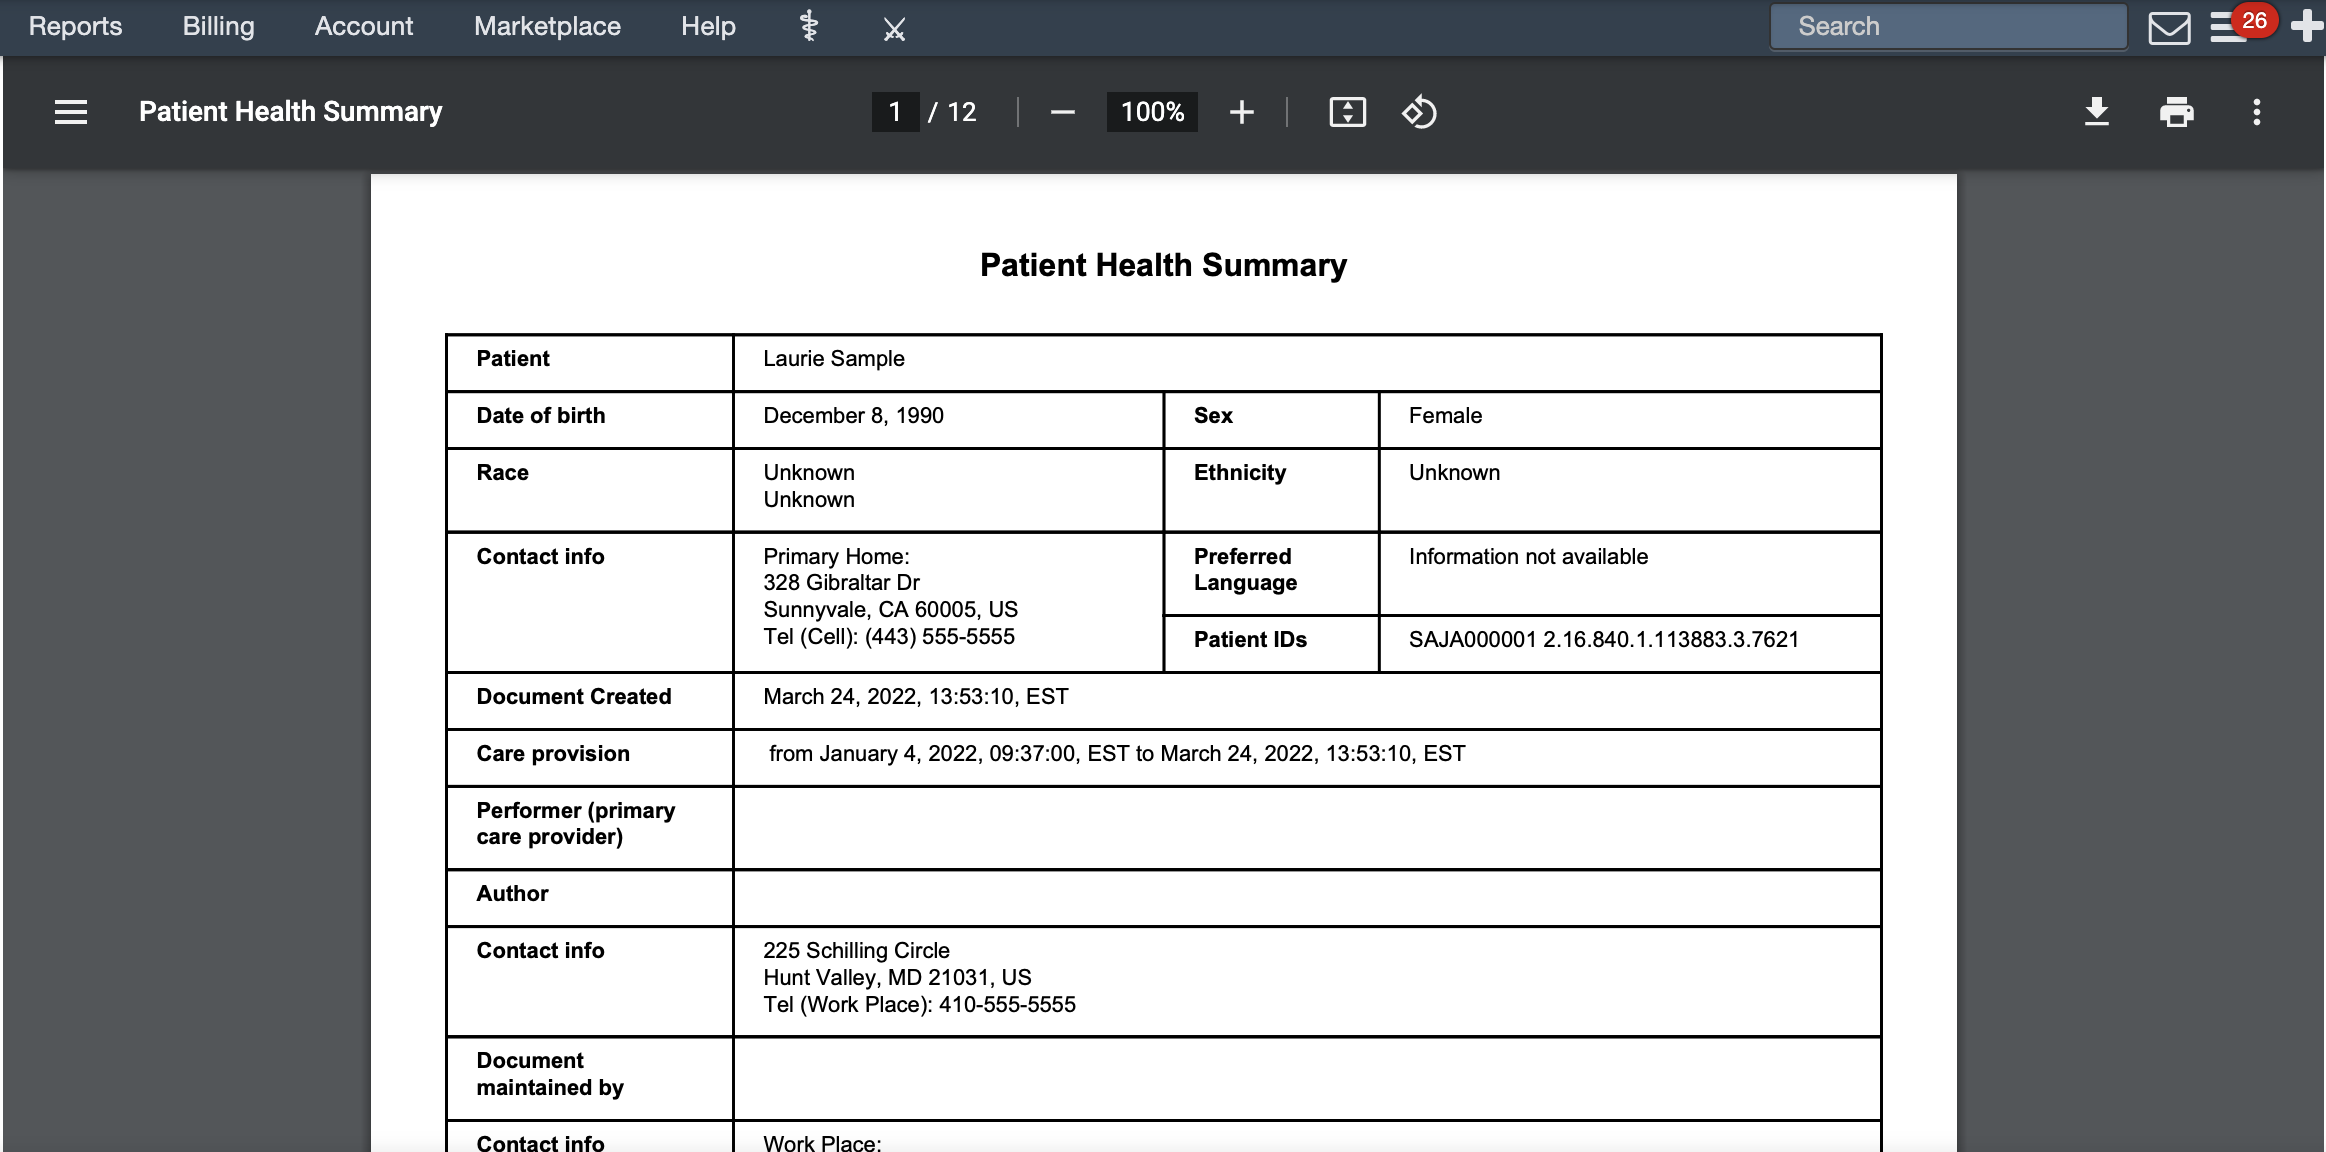Toggle the PDF sidebar hamburger menu

tap(71, 112)
